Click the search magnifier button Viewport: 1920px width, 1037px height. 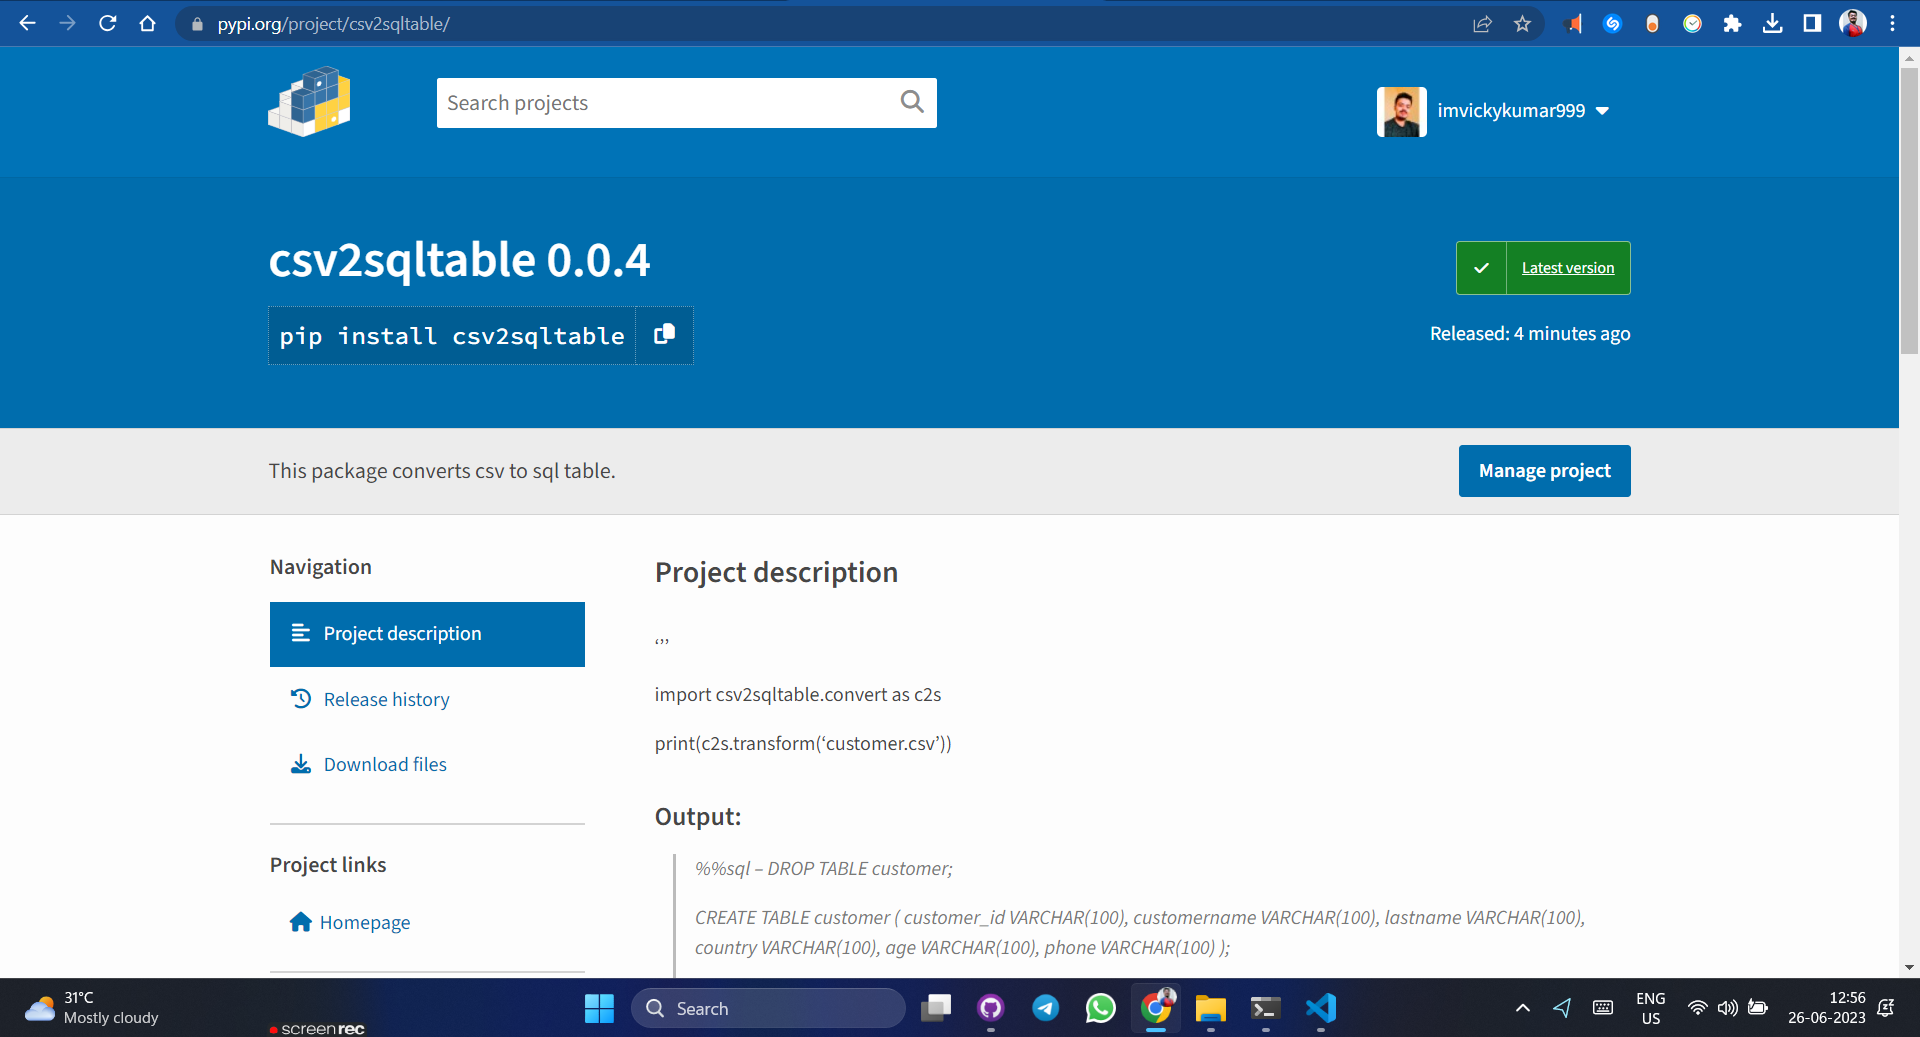pyautogui.click(x=912, y=102)
